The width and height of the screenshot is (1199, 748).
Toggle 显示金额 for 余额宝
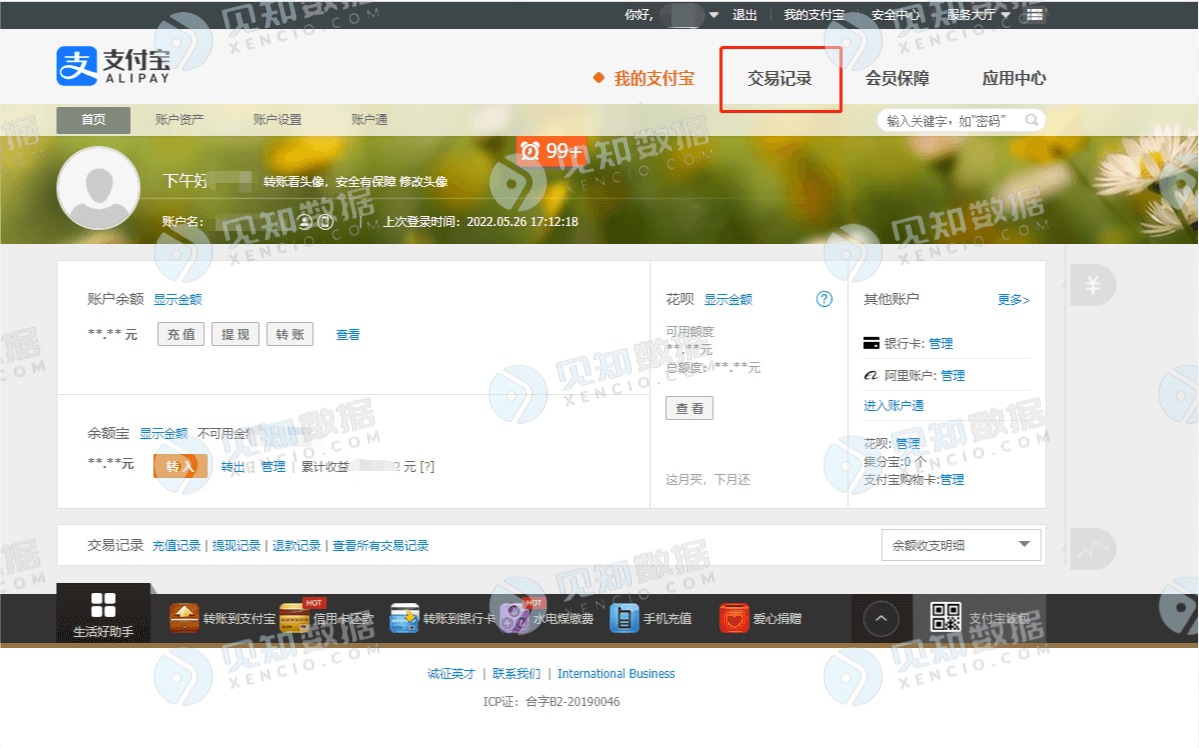(163, 433)
